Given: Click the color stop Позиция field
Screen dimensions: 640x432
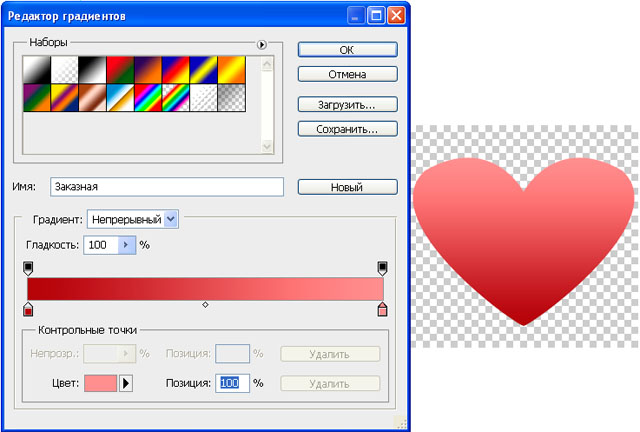Looking at the screenshot, I should point(232,383).
